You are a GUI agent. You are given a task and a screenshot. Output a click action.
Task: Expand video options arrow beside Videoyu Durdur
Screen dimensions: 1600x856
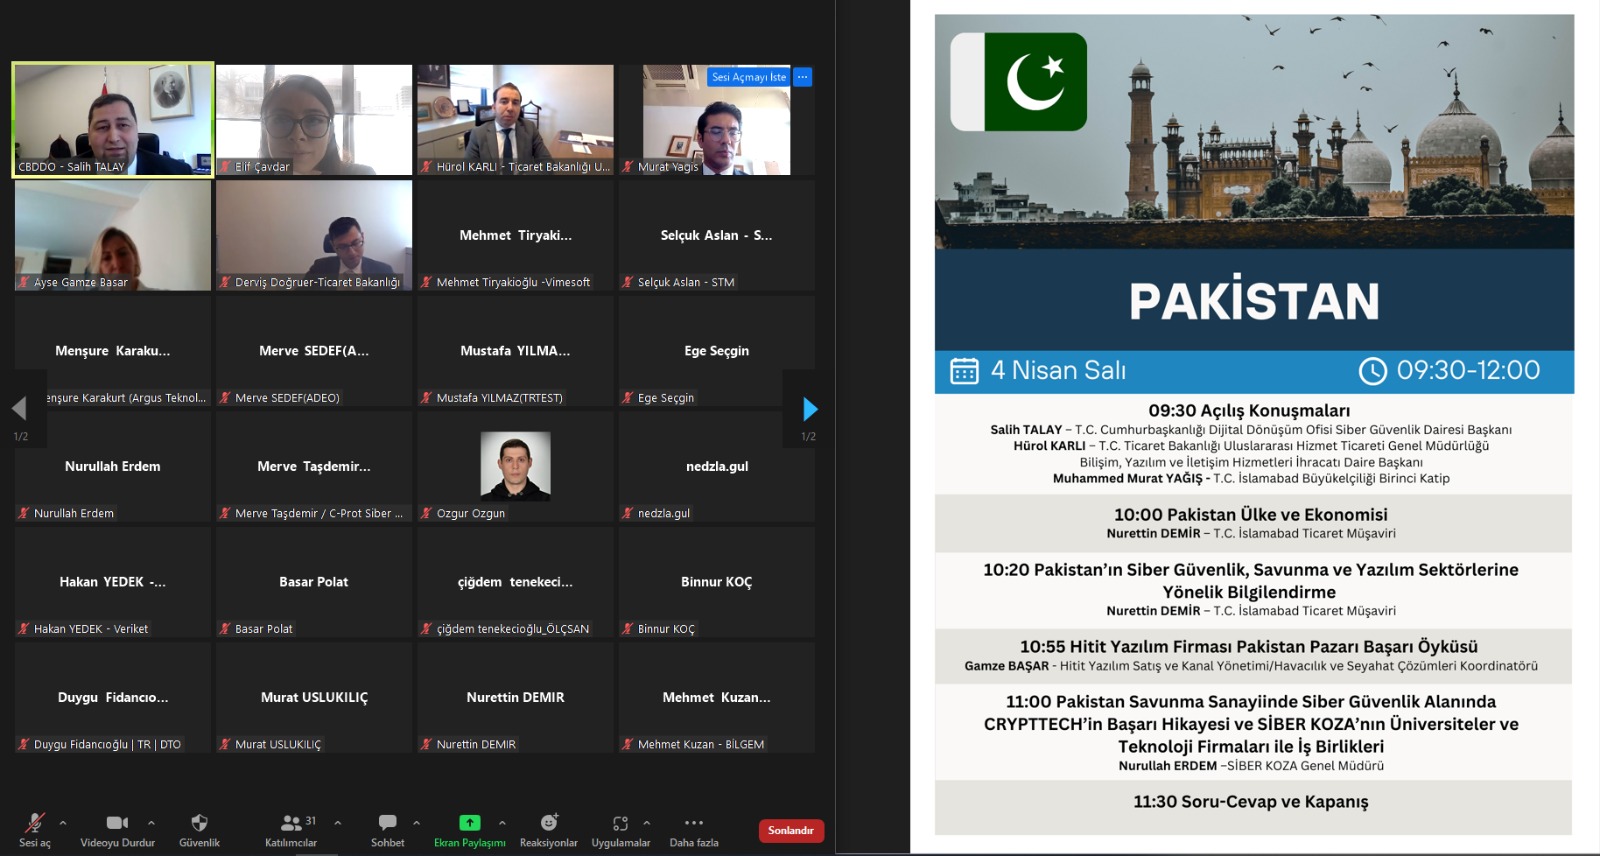pyautogui.click(x=151, y=823)
